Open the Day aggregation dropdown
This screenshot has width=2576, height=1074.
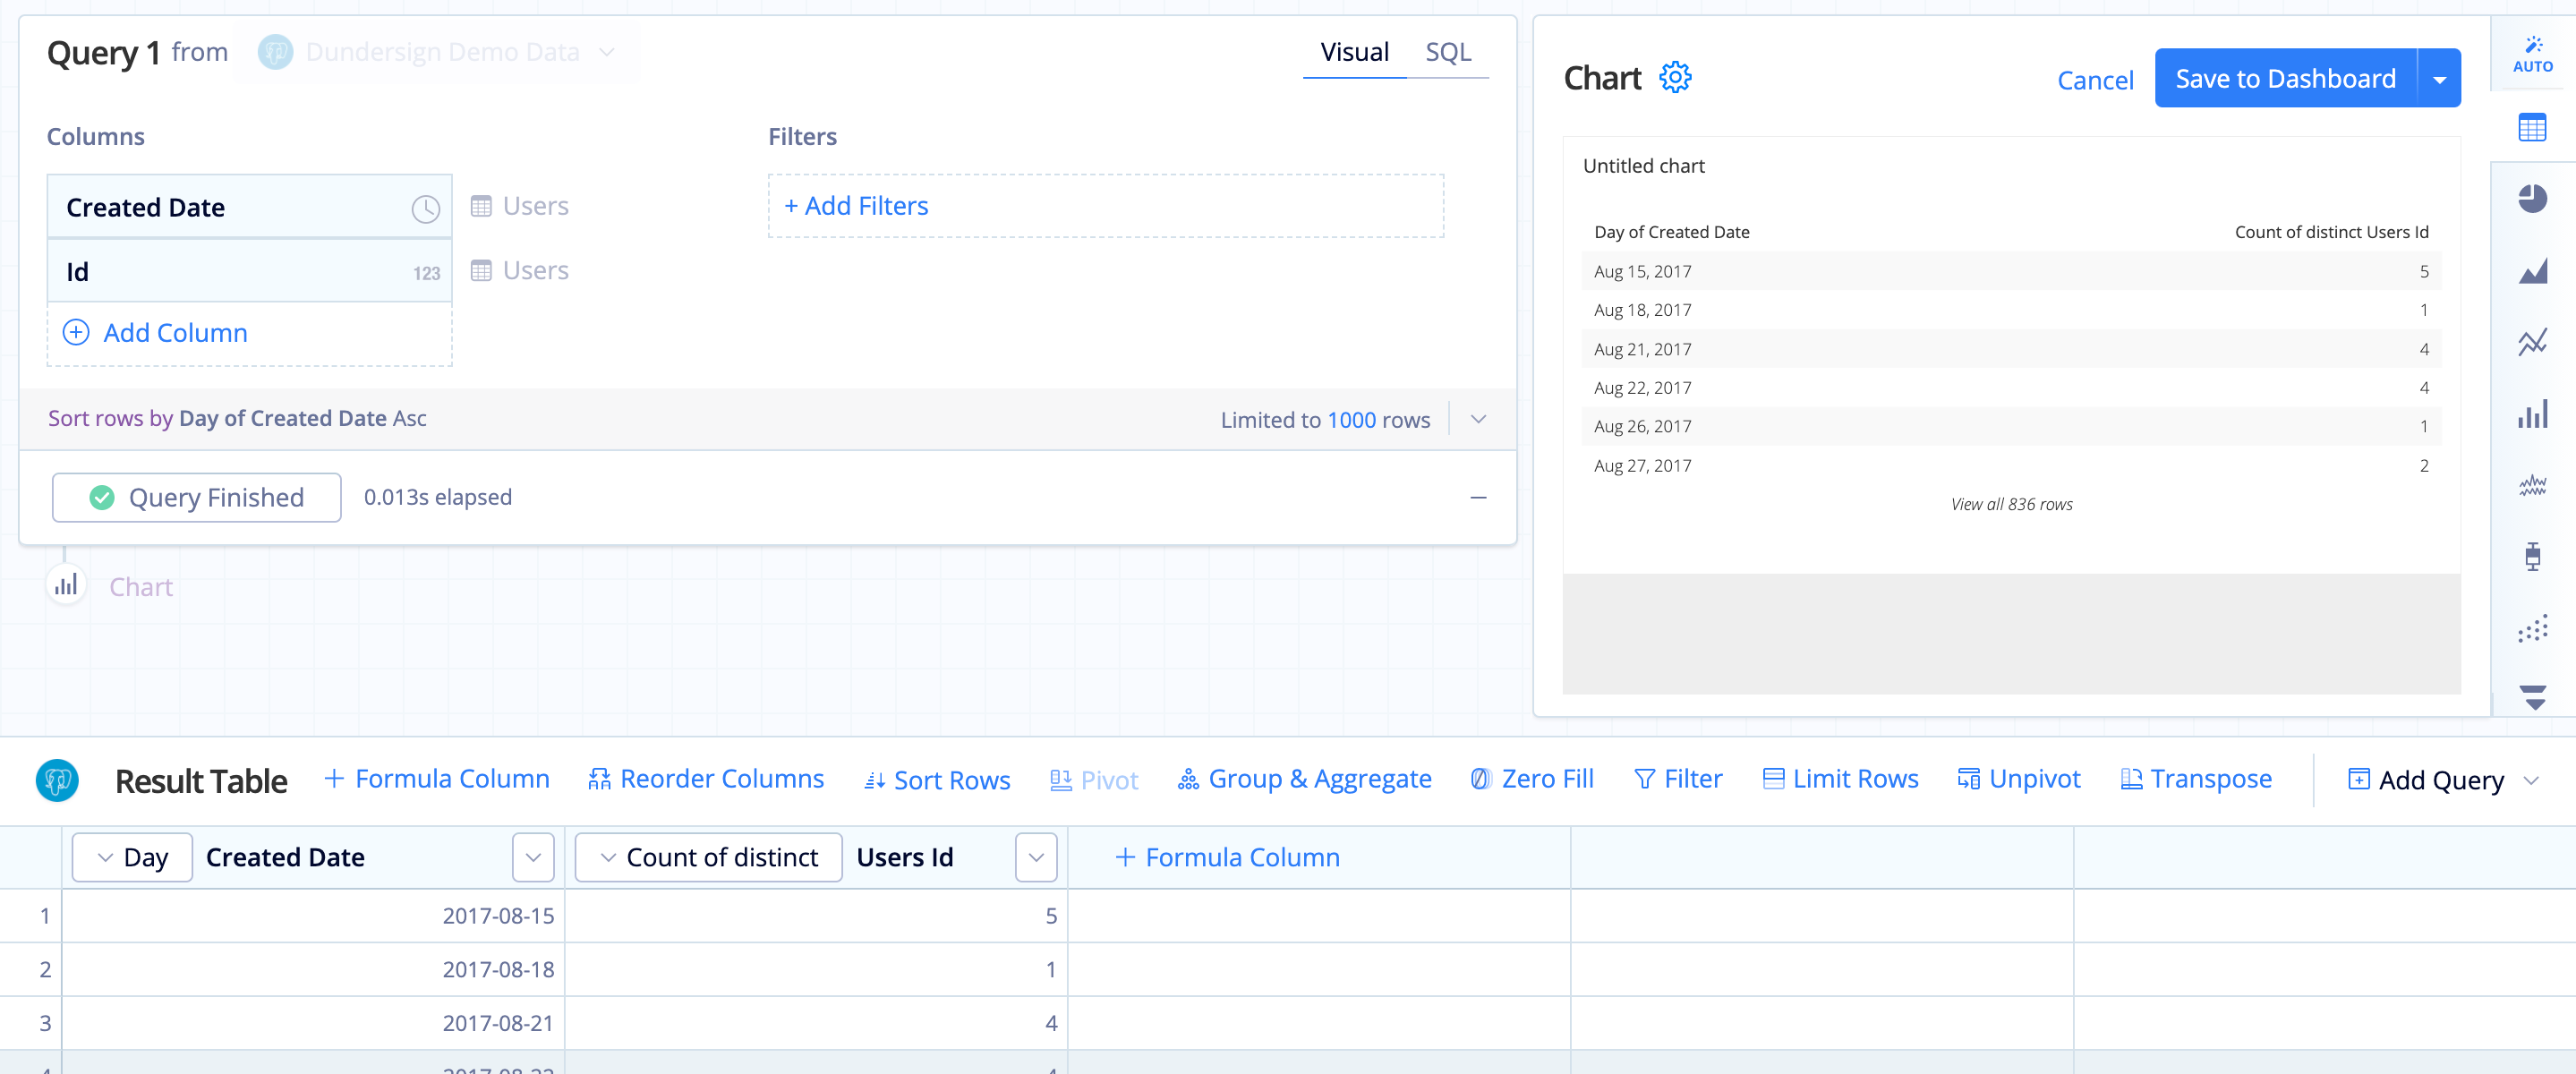[132, 857]
